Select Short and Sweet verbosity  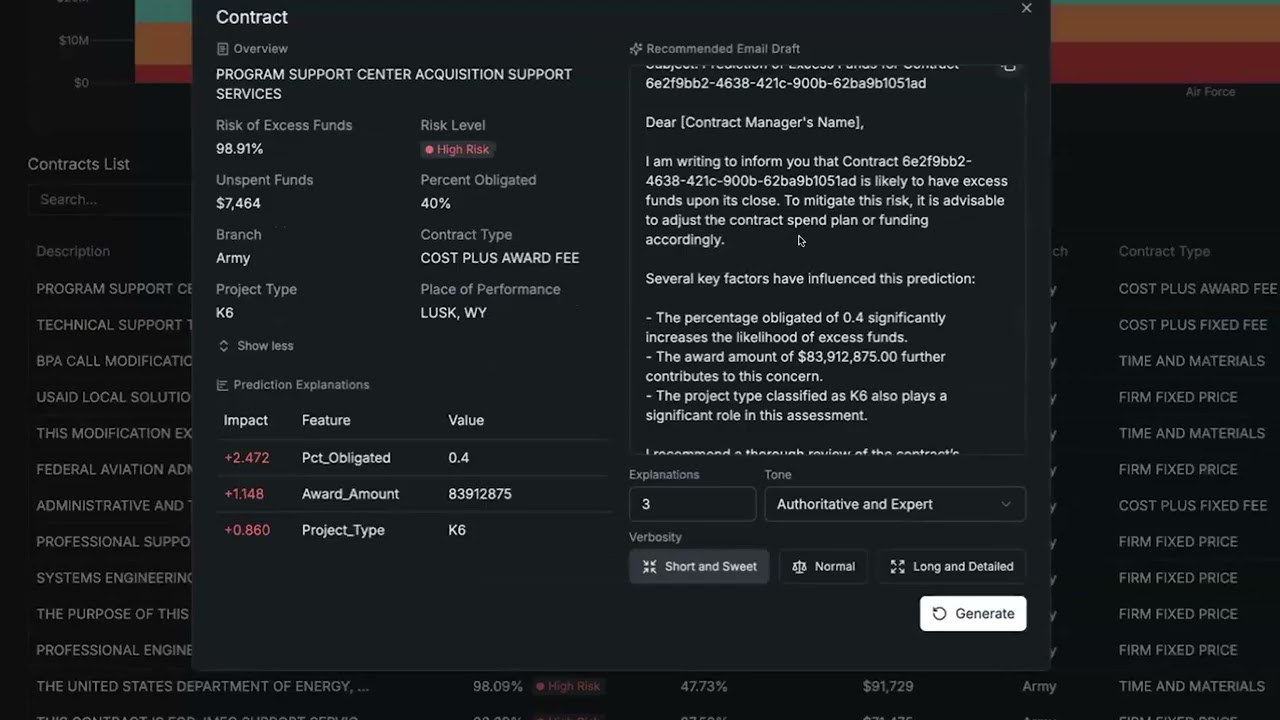(x=699, y=567)
